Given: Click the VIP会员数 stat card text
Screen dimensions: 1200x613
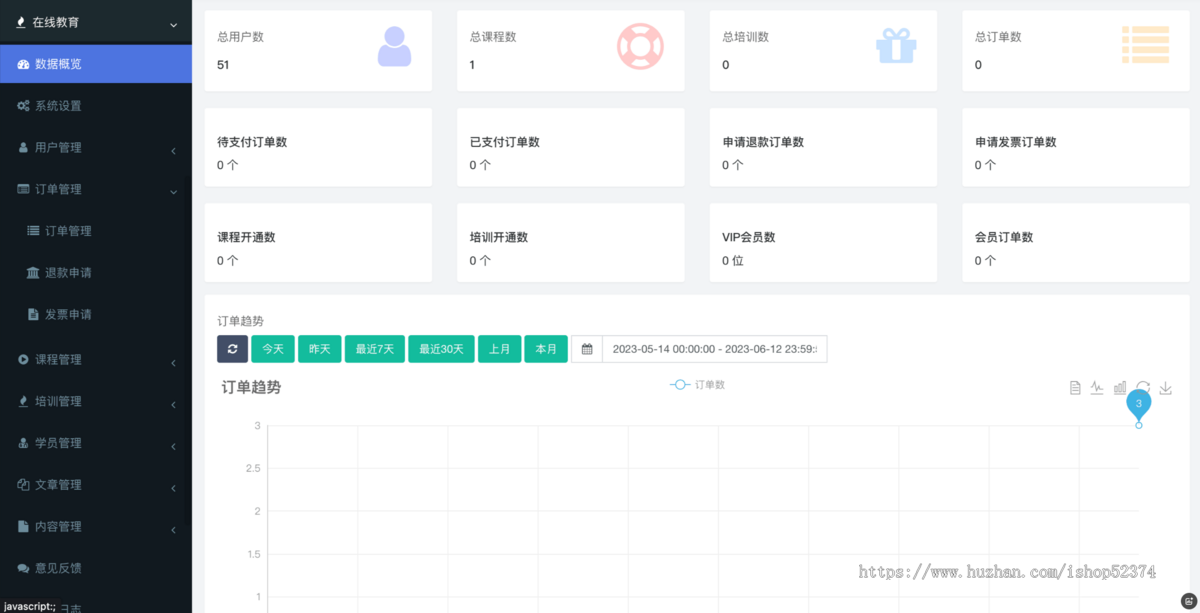Looking at the screenshot, I should 749,237.
